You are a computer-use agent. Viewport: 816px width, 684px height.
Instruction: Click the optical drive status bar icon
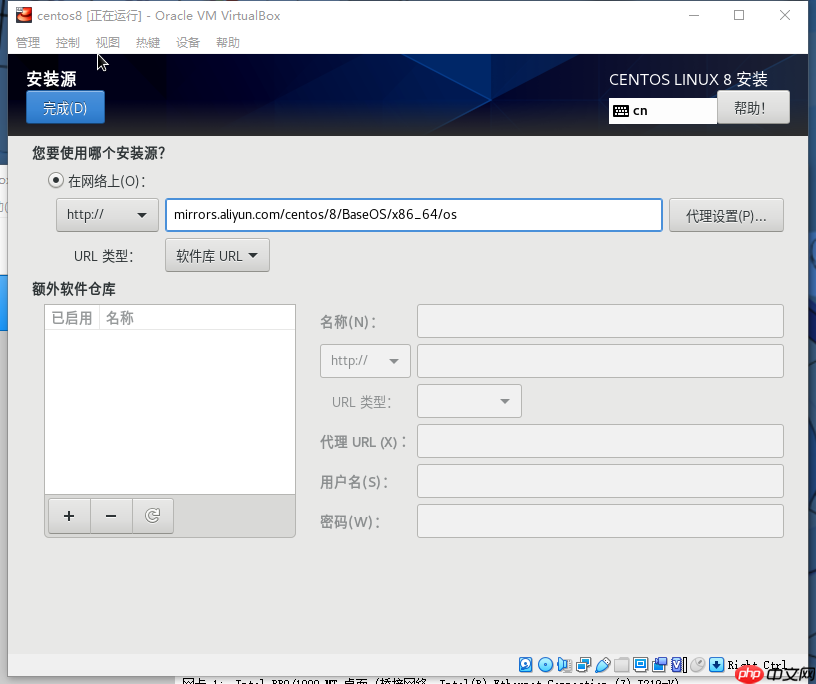point(545,664)
